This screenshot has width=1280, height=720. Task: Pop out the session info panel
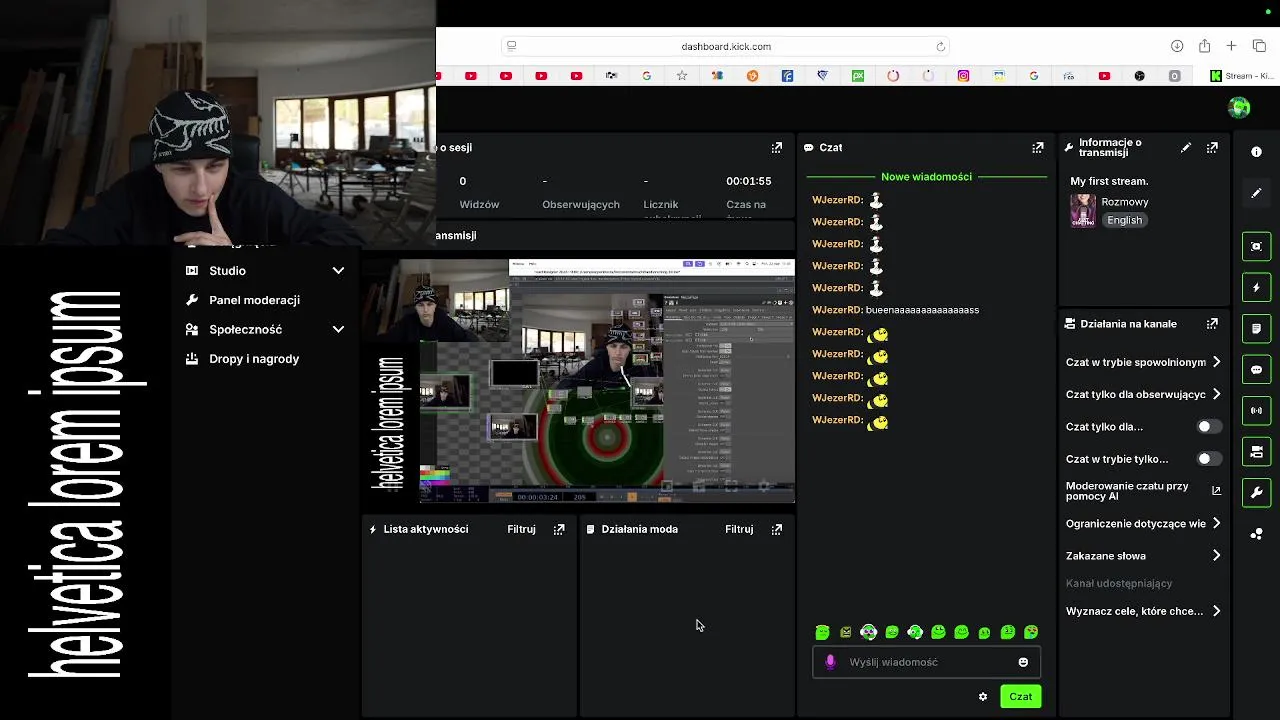[777, 148]
